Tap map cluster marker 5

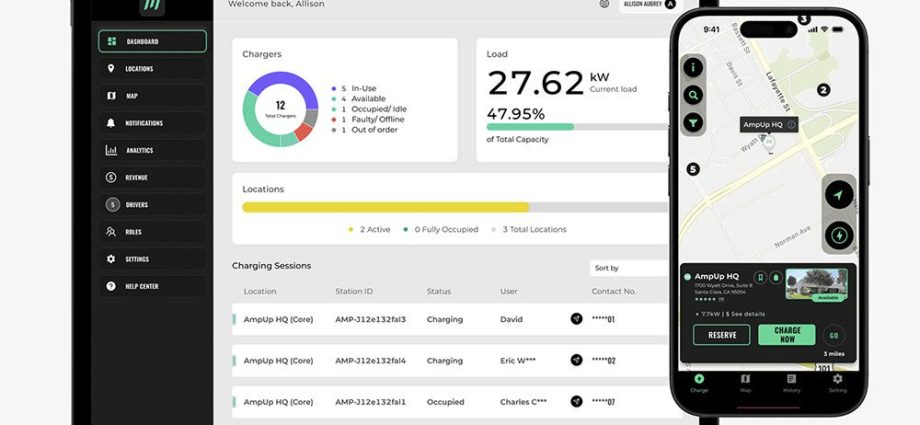[693, 170]
